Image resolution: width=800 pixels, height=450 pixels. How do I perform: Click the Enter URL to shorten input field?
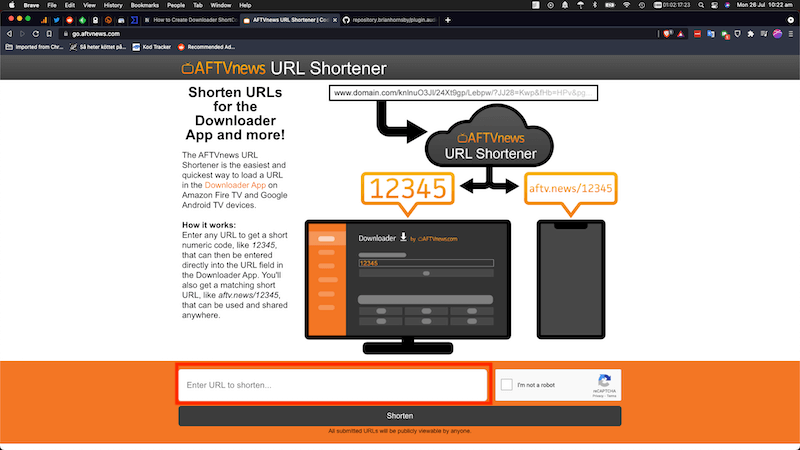333,385
